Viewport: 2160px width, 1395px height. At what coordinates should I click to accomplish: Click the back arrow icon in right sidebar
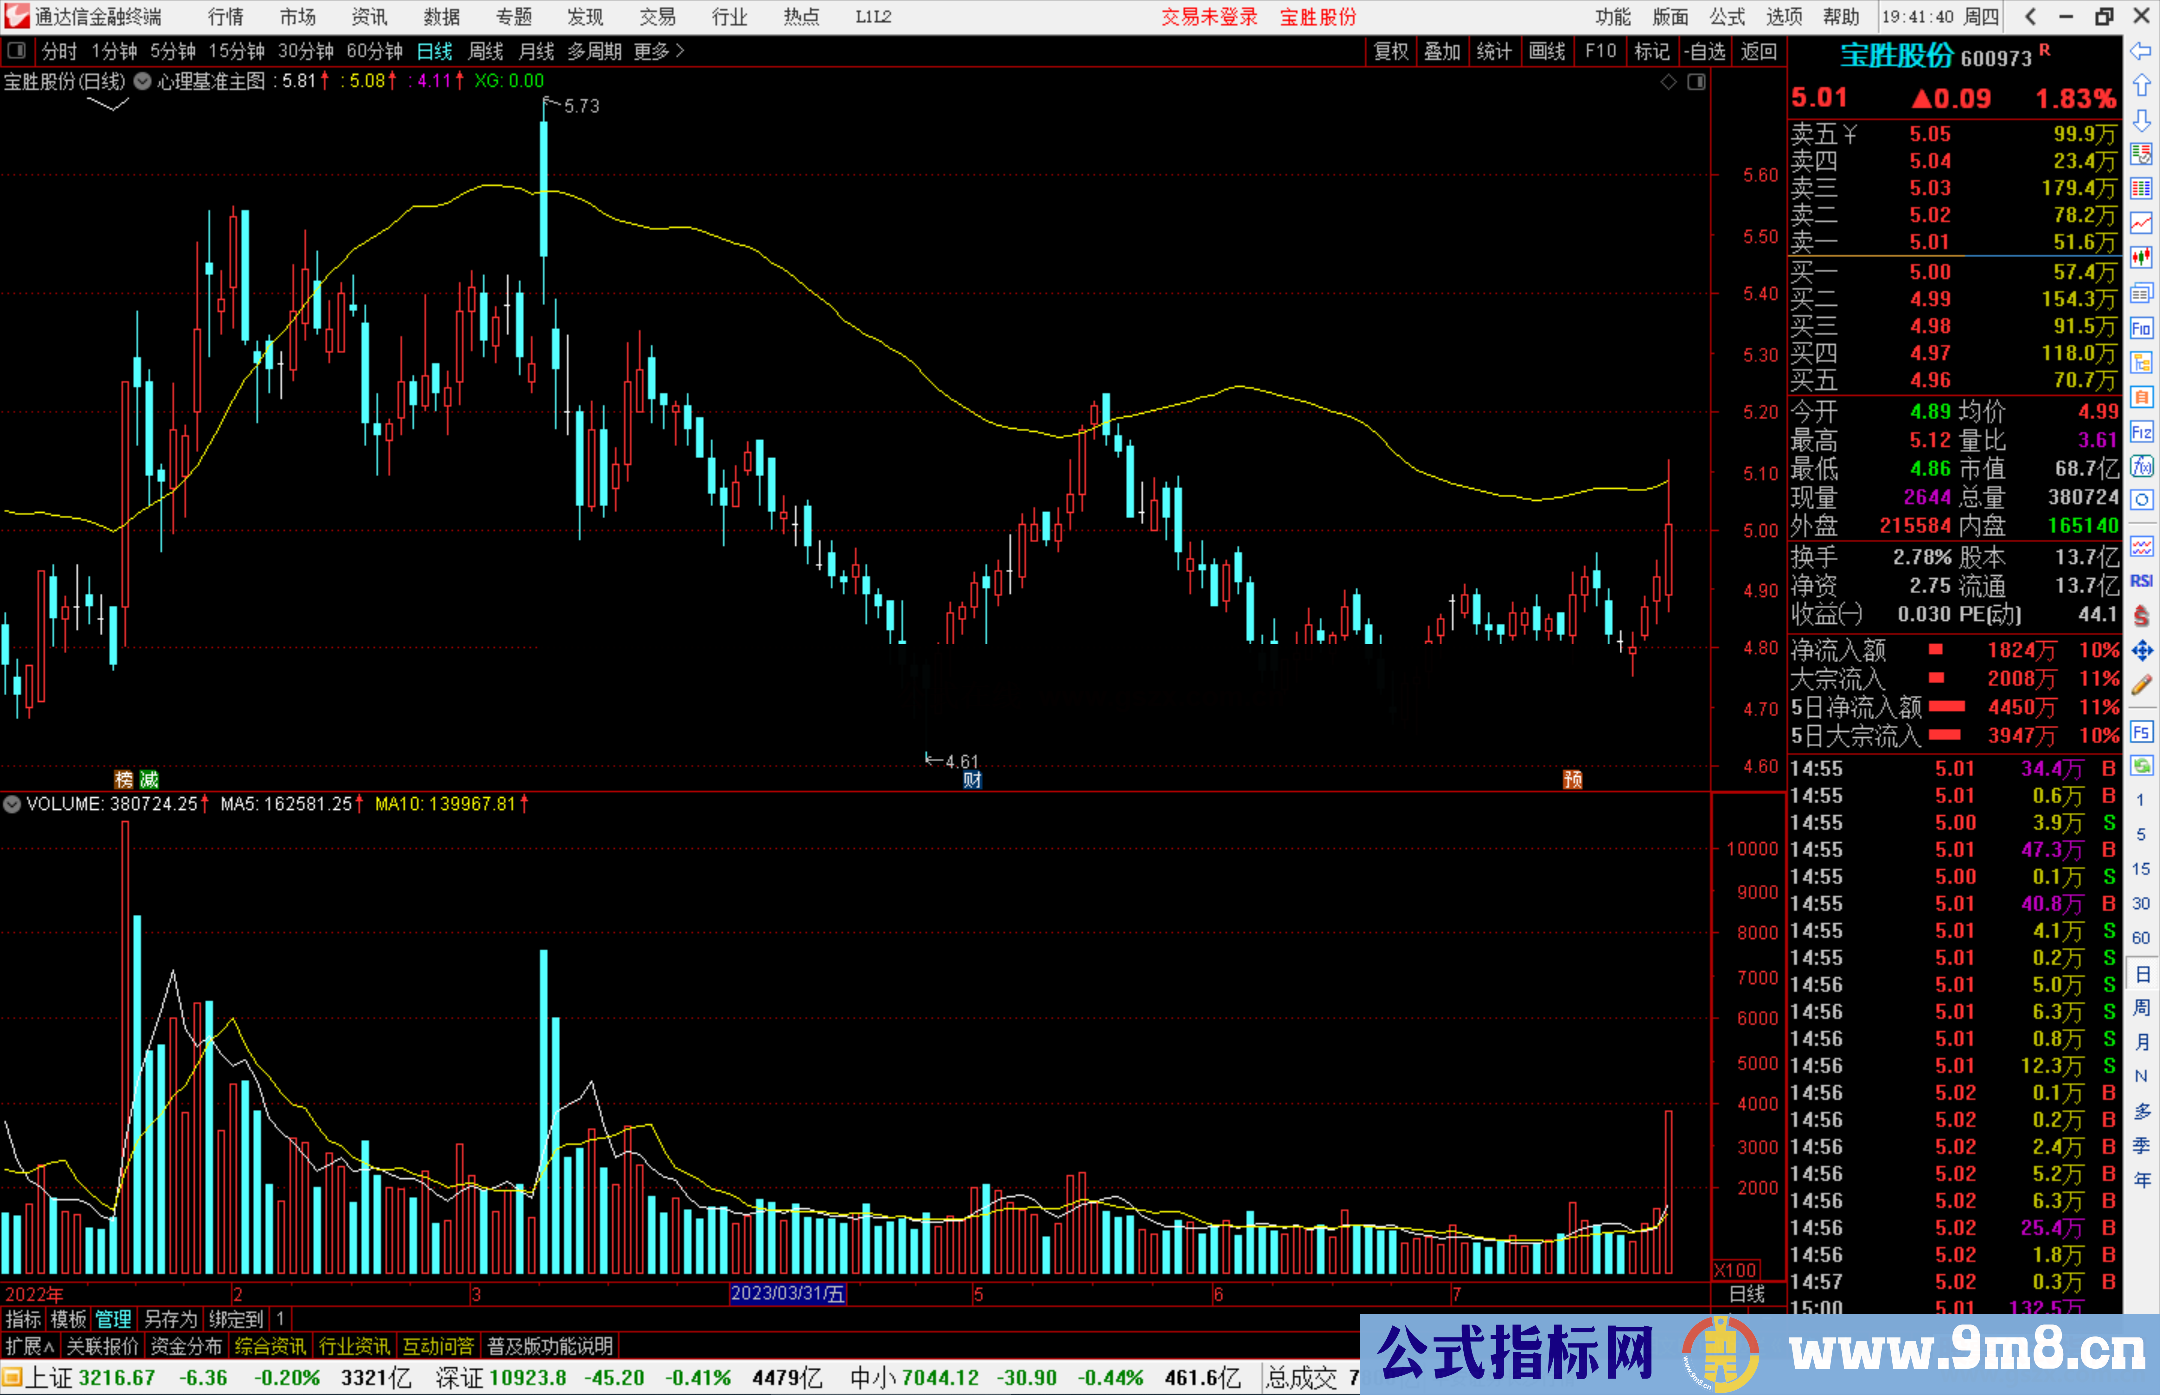(x=2141, y=51)
